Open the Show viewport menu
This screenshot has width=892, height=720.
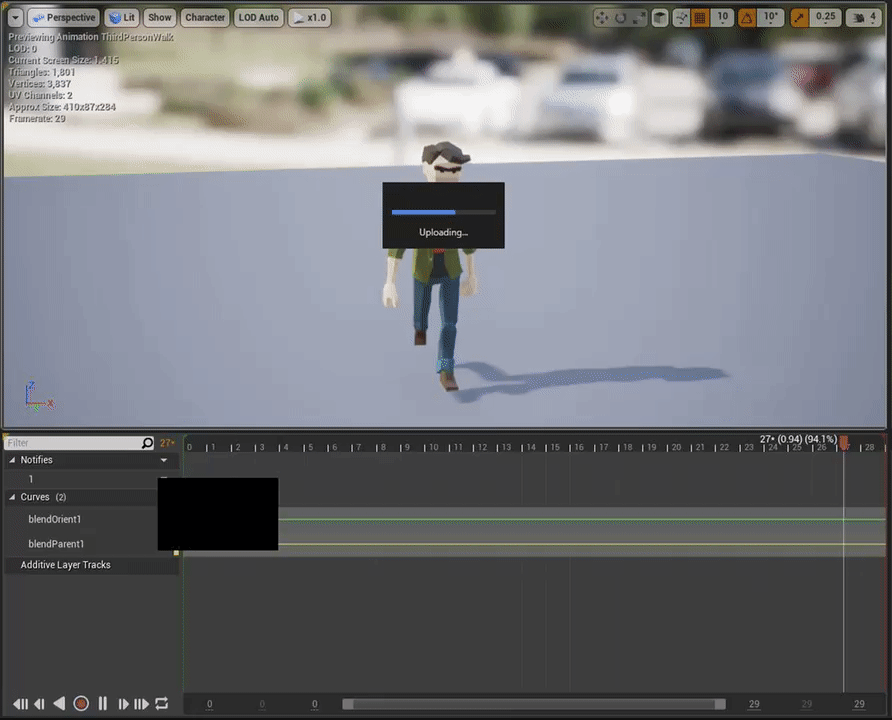pyautogui.click(x=160, y=17)
